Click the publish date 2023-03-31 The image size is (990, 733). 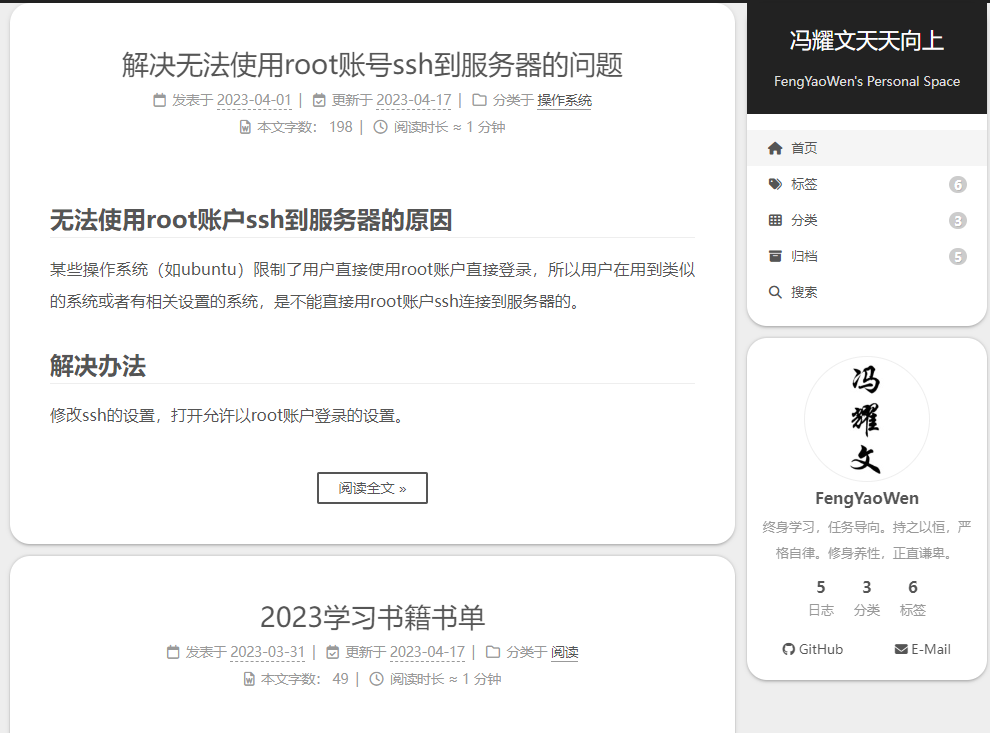click(x=268, y=652)
